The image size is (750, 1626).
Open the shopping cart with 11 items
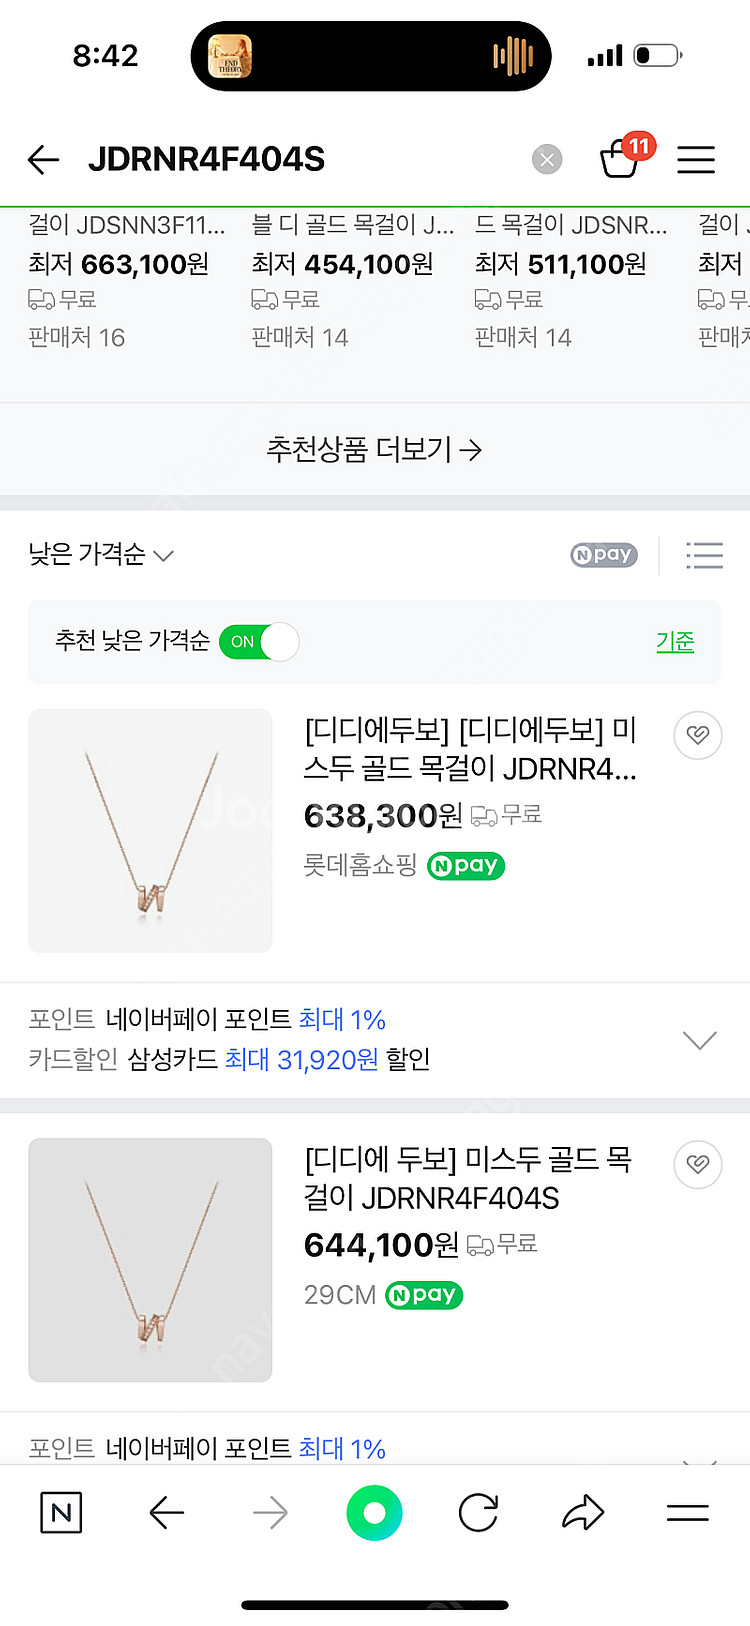click(x=620, y=160)
